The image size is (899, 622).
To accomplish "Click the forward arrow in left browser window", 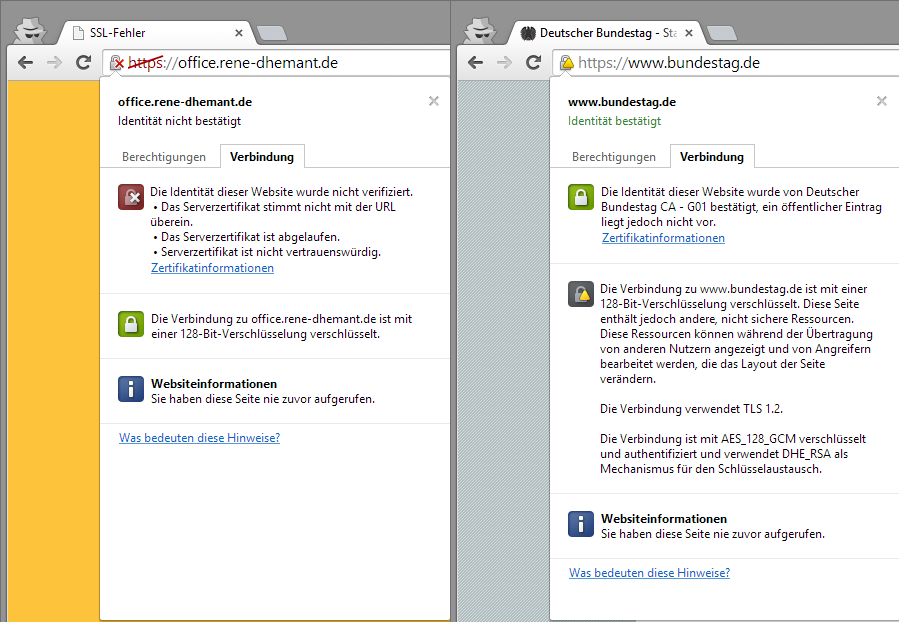I will point(55,63).
